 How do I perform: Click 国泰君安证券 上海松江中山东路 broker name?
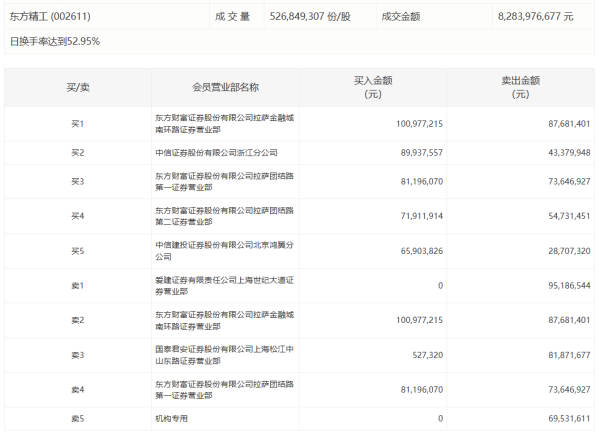click(x=225, y=355)
